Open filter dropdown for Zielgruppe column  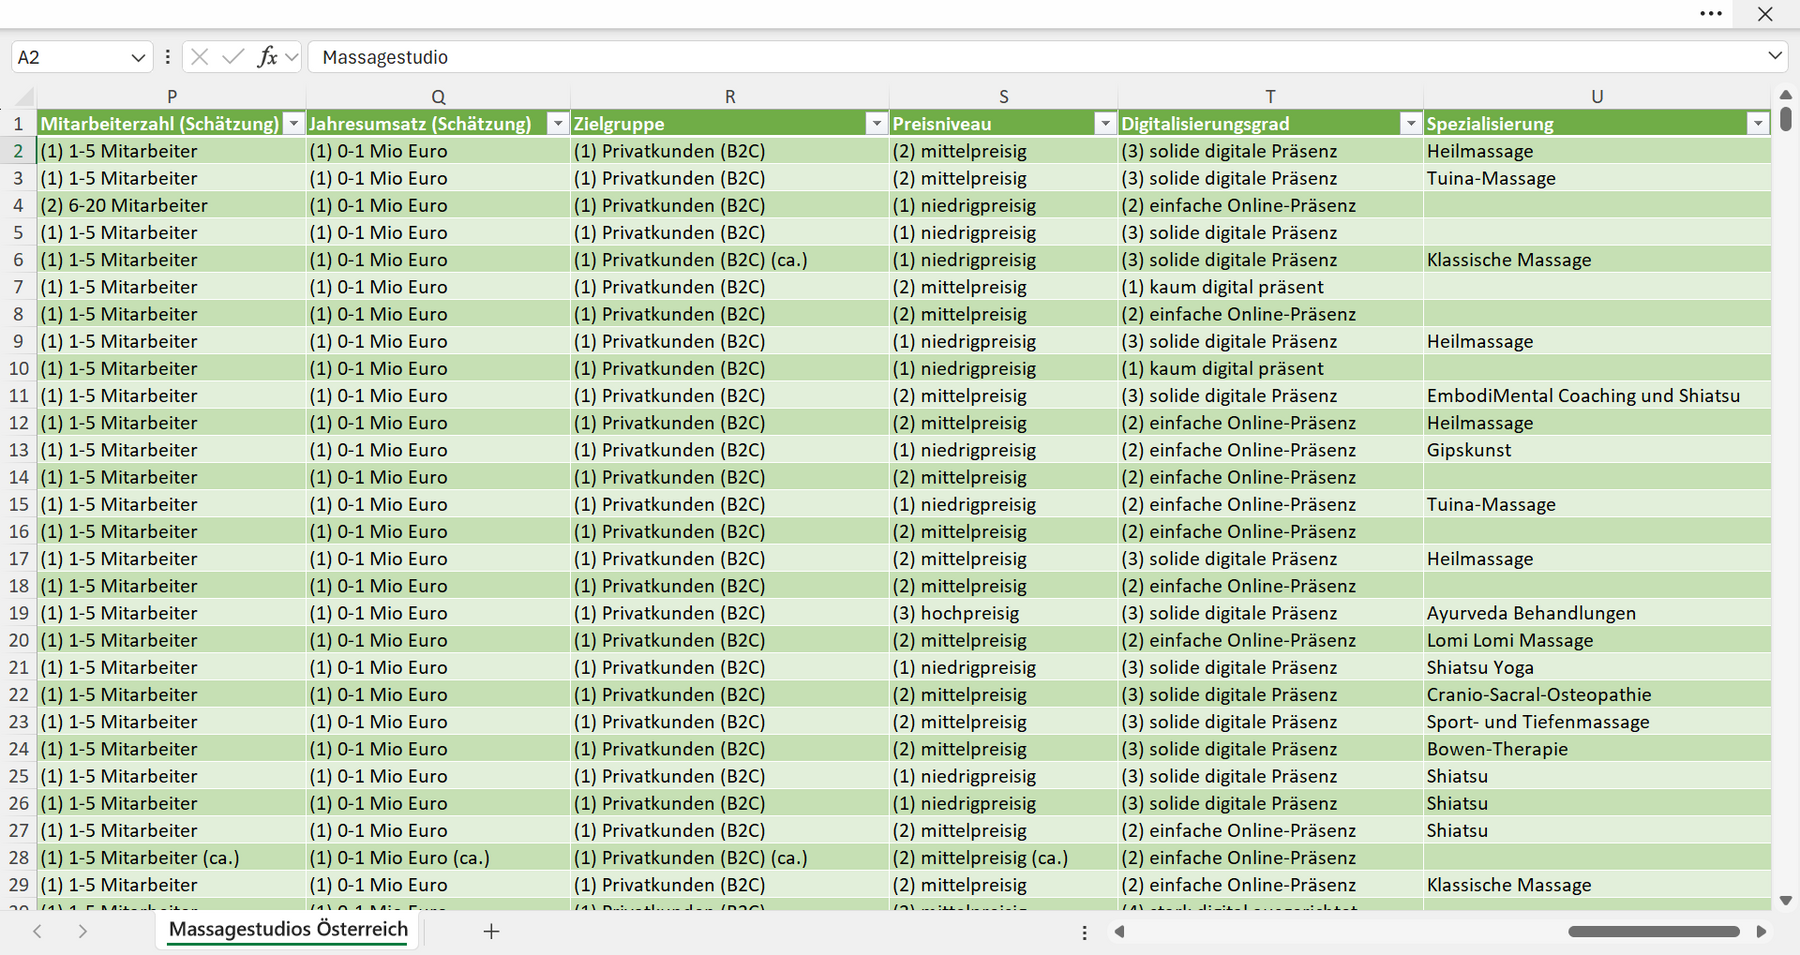(x=876, y=124)
